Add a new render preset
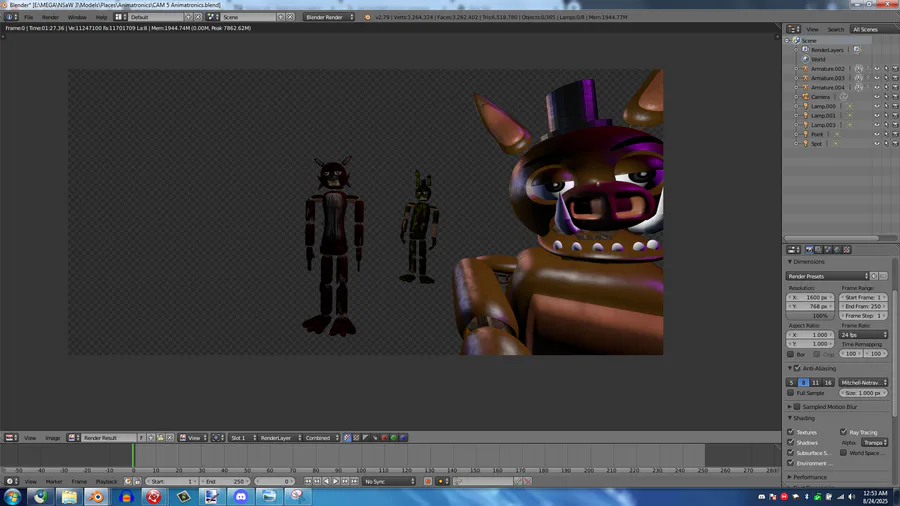This screenshot has width=900, height=506. pos(874,277)
